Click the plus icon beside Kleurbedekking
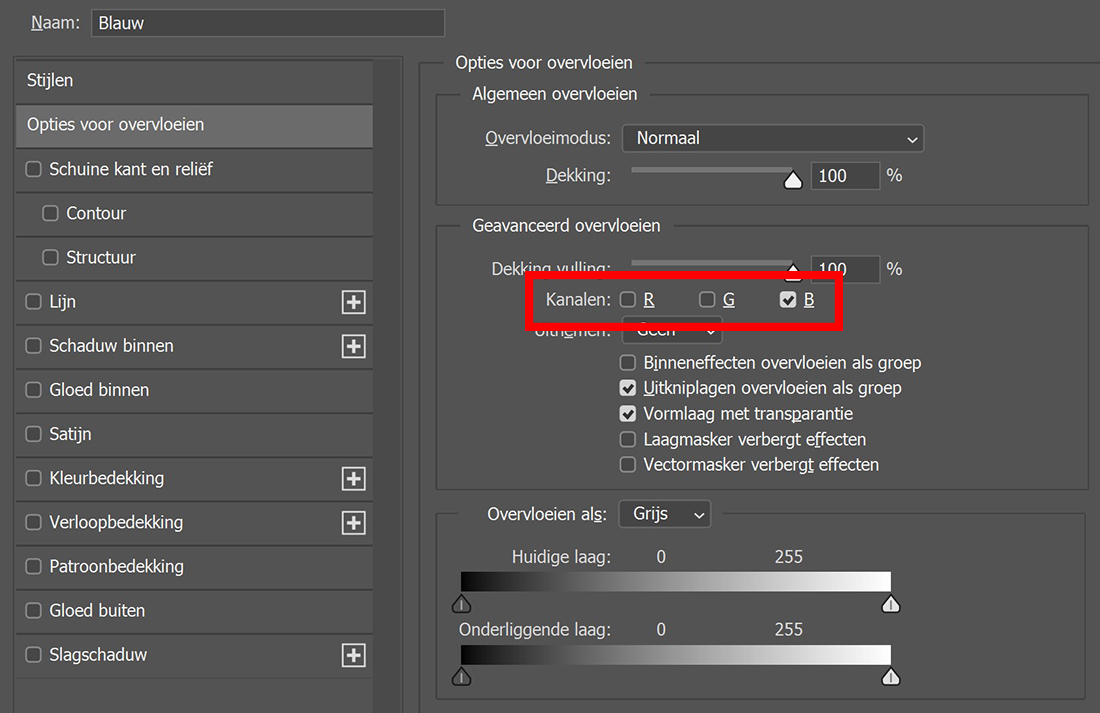Viewport: 1100px width, 713px height. pyautogui.click(x=353, y=479)
